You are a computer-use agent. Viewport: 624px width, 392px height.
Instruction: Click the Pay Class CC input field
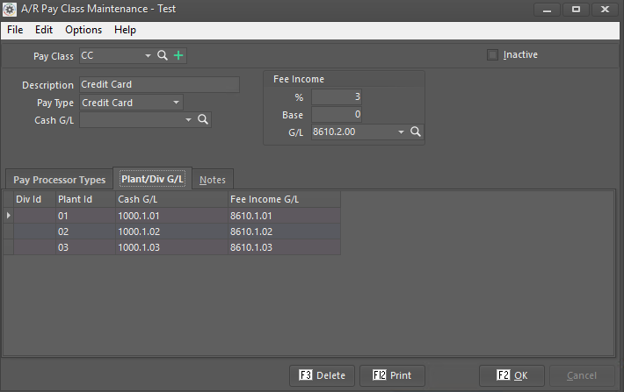pos(111,56)
